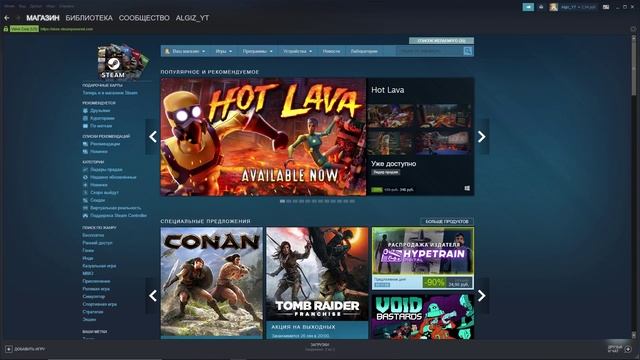This screenshot has height=360, width=640.
Task: Select the last carousel page dot
Action: [352, 201]
